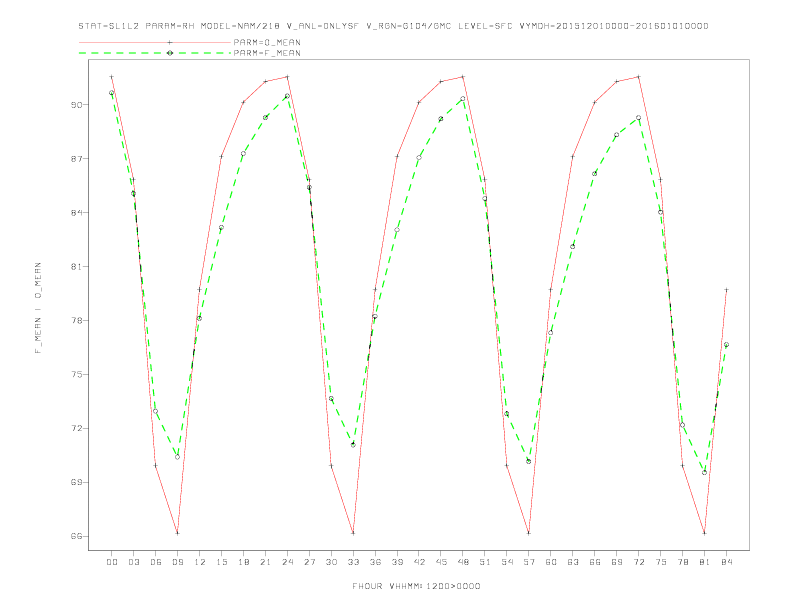Click the y-axis tick label 66
792x612 pixels.
point(76,536)
